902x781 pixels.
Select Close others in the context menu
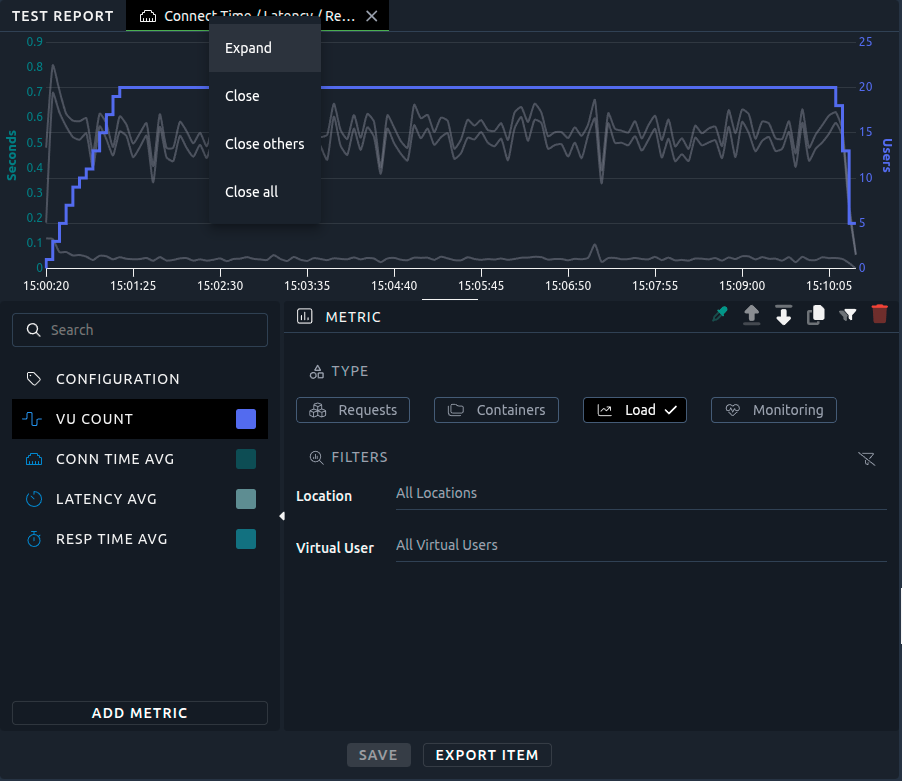coord(265,144)
